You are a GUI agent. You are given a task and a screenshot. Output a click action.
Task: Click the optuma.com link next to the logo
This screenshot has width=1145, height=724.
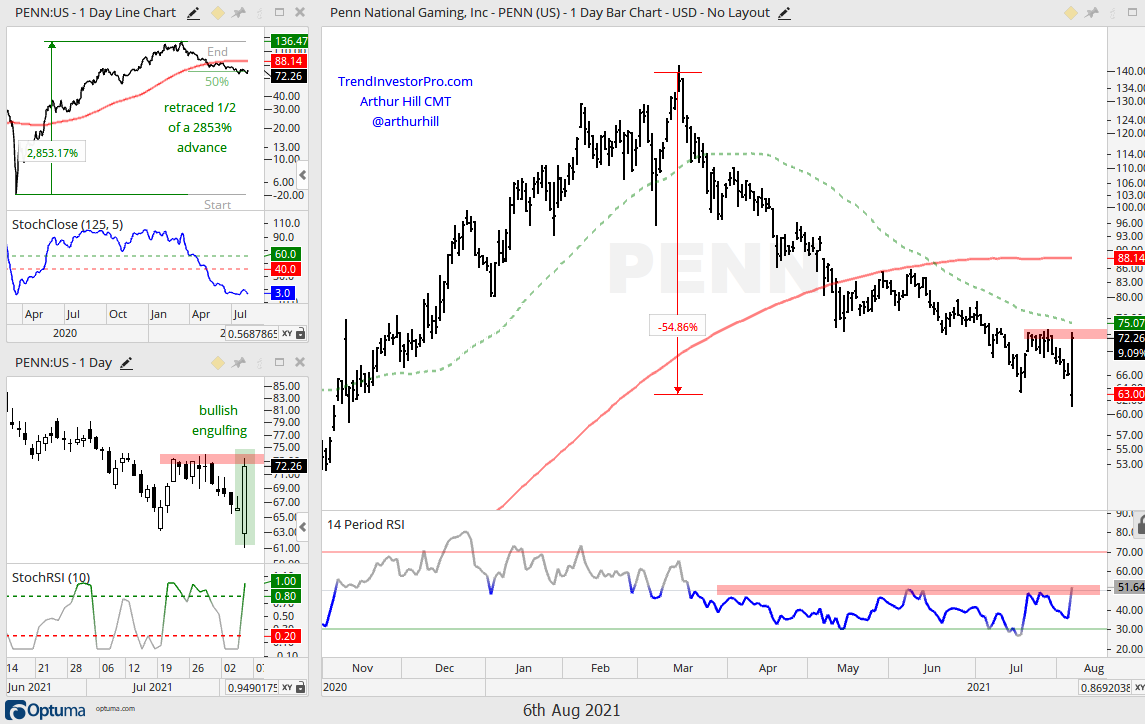(x=115, y=709)
